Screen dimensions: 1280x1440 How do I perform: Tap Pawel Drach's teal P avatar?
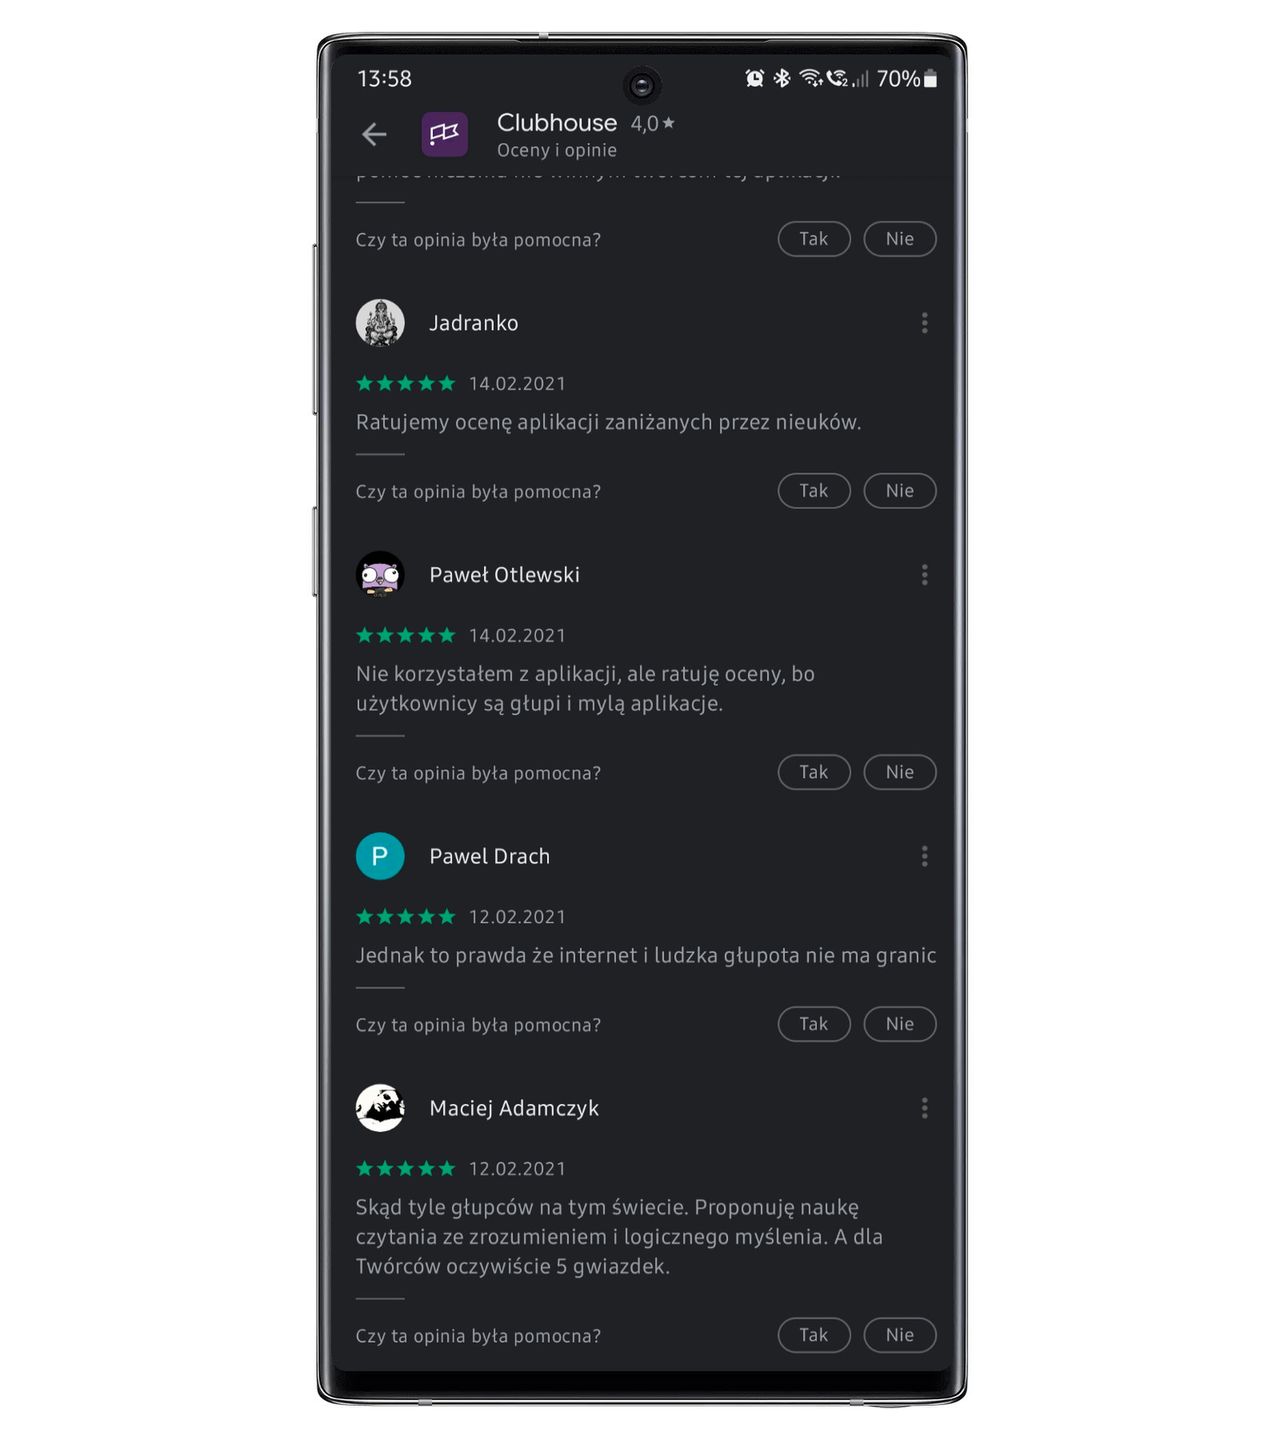click(380, 856)
